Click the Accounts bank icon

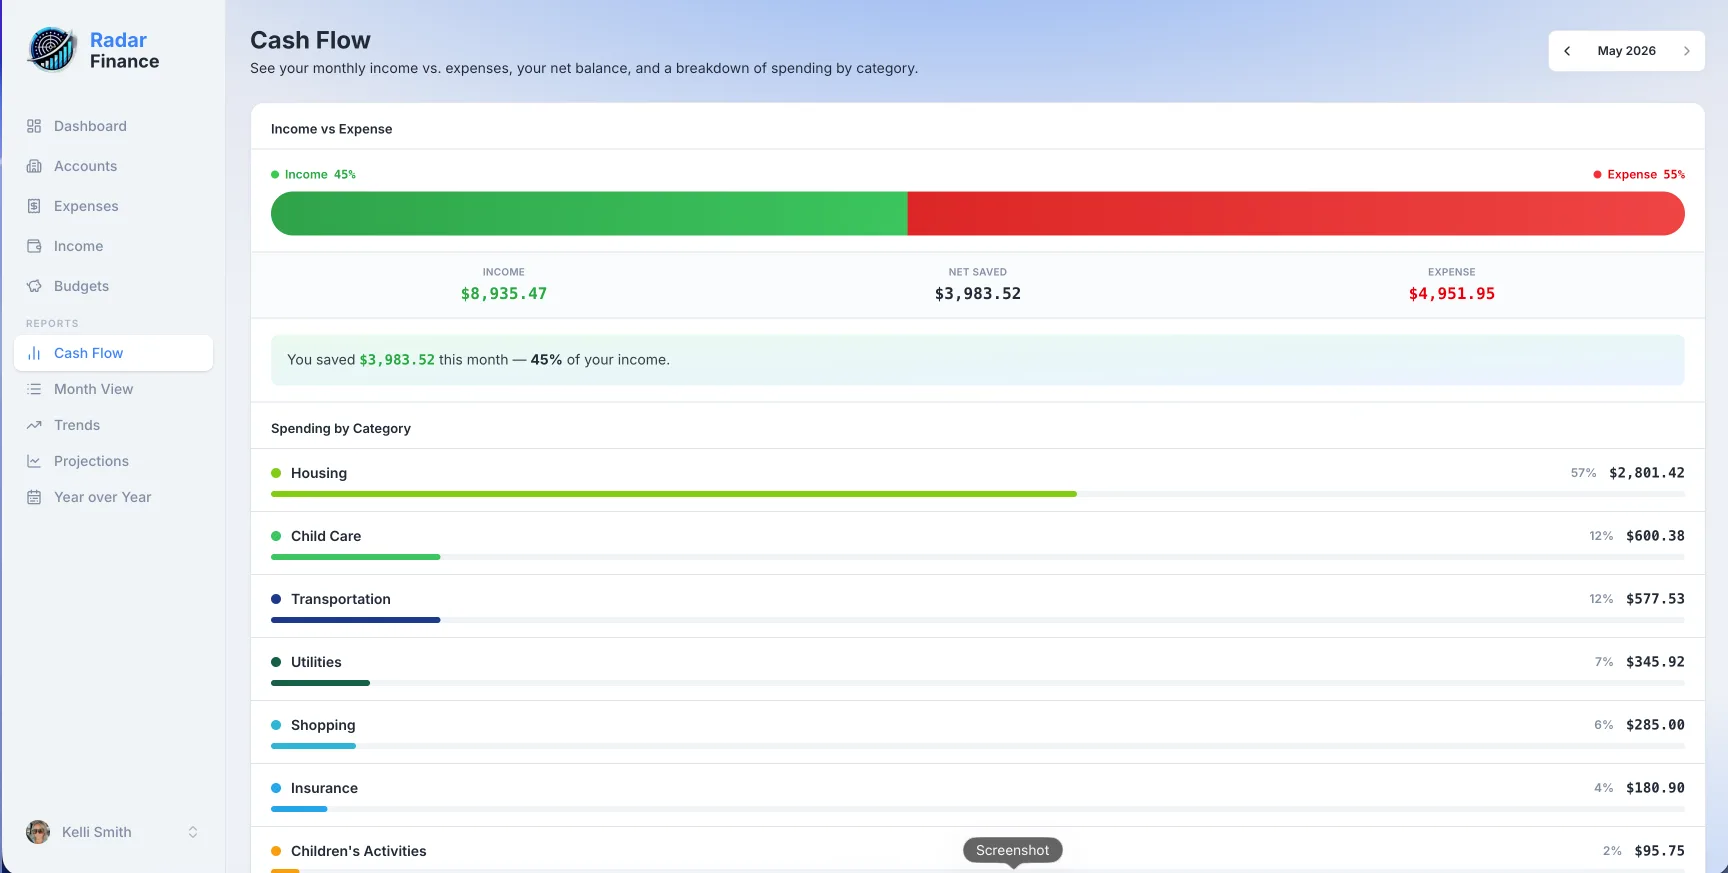click(34, 166)
